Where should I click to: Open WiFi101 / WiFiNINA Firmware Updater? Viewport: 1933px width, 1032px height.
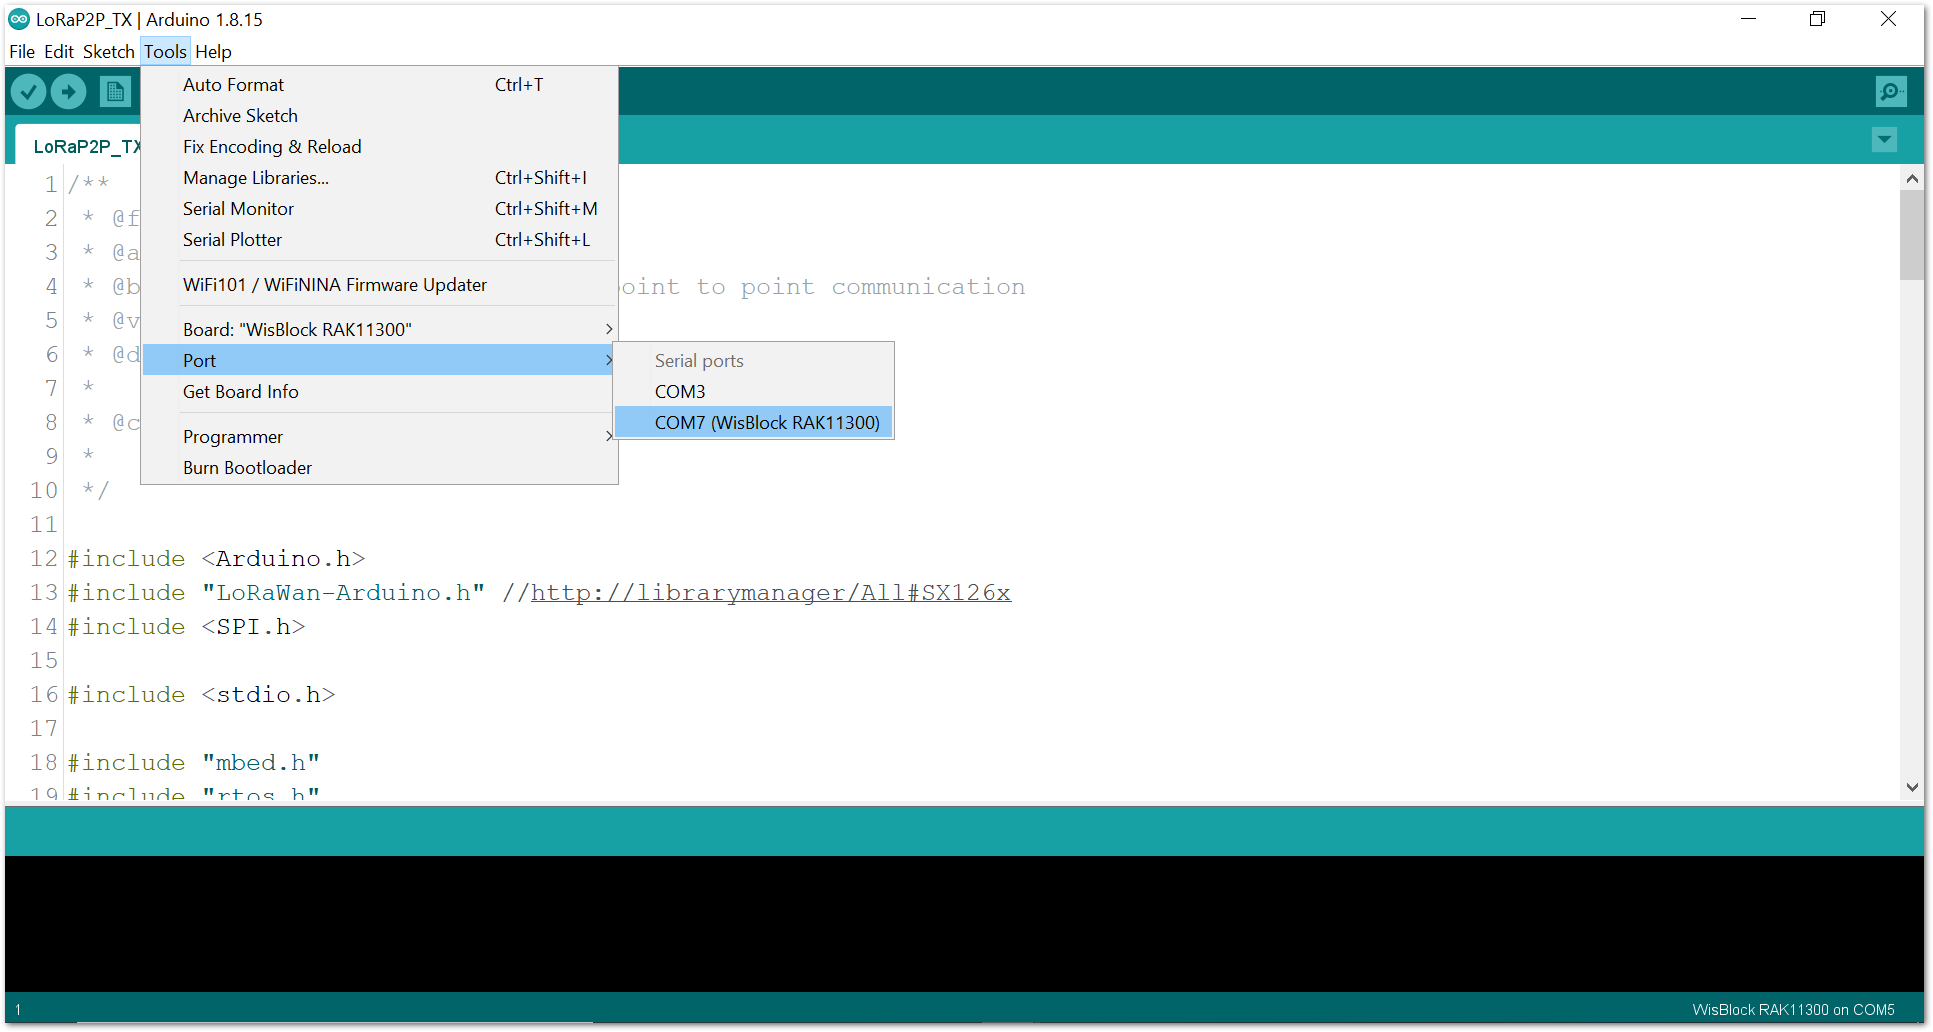click(335, 285)
